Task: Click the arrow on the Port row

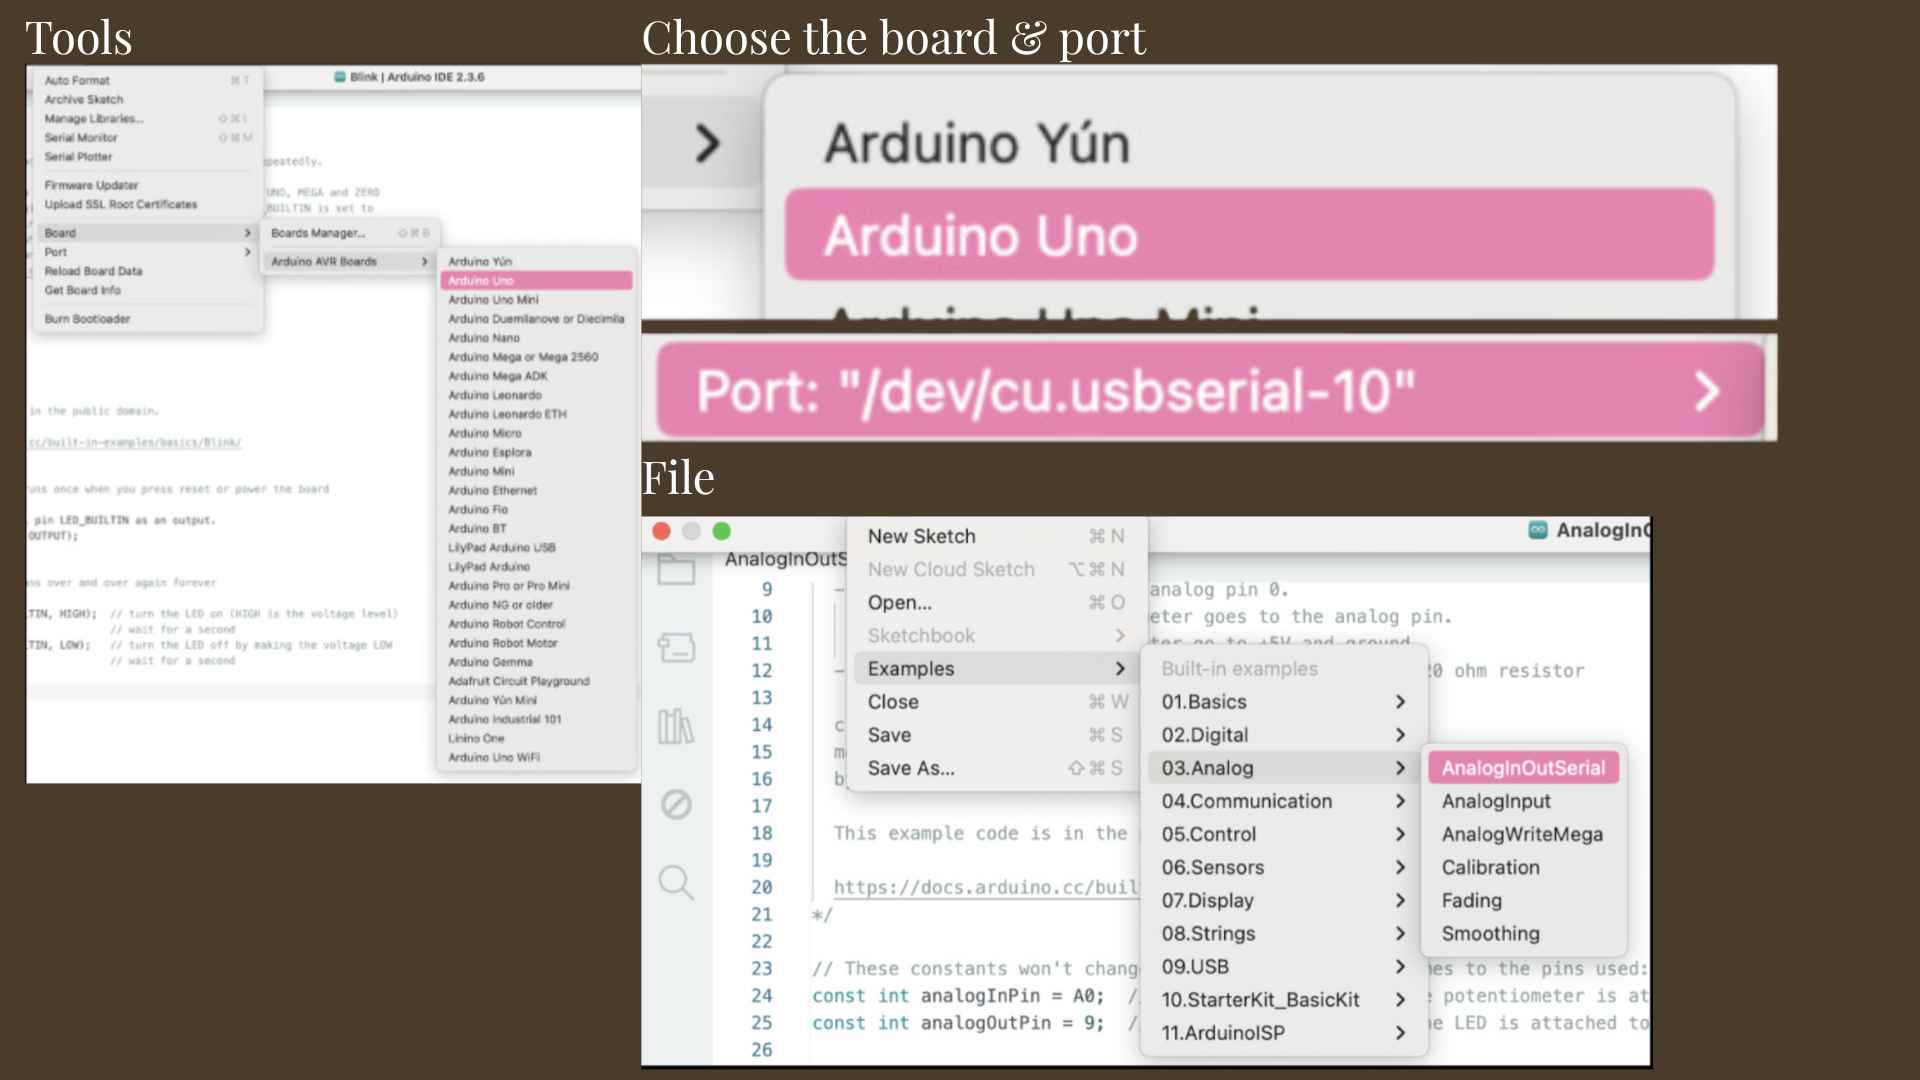Action: pyautogui.click(x=1707, y=391)
